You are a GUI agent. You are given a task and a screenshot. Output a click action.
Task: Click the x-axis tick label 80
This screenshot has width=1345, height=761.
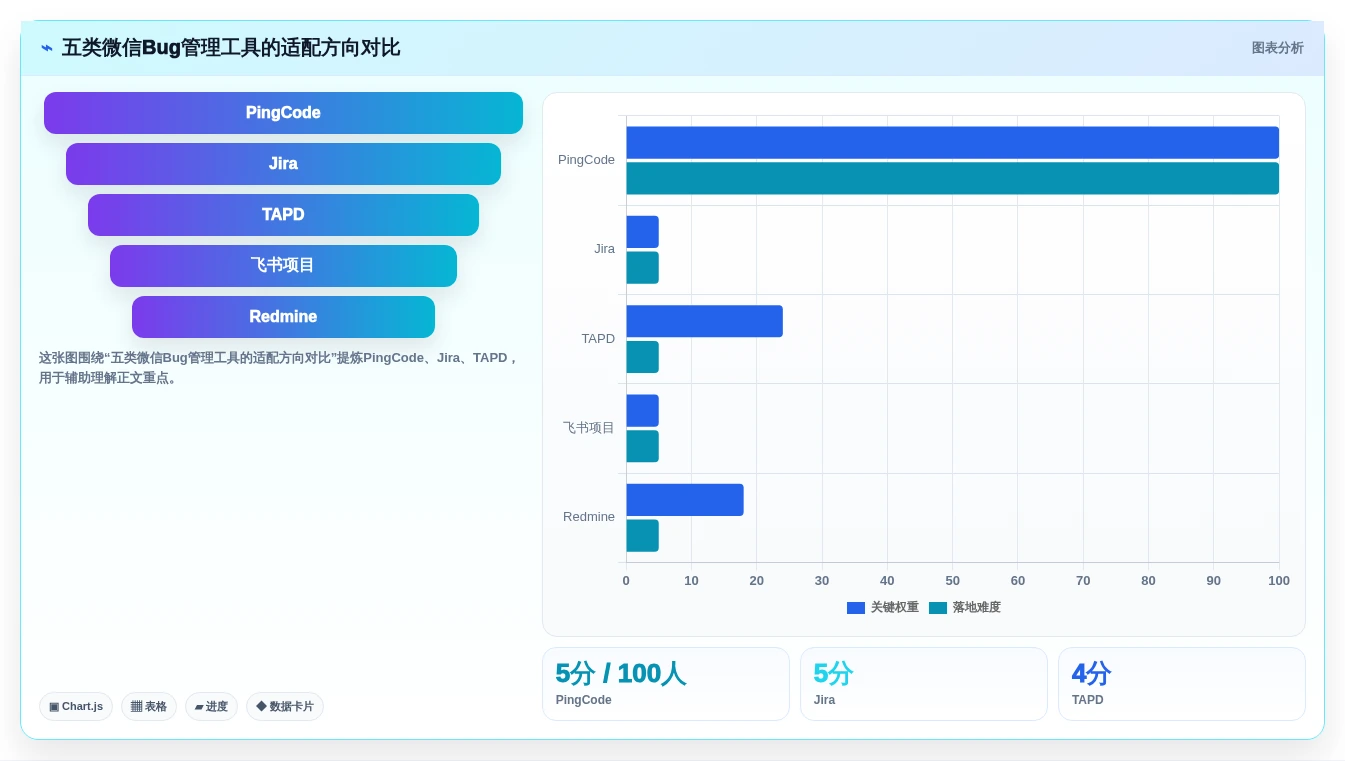click(x=1148, y=581)
